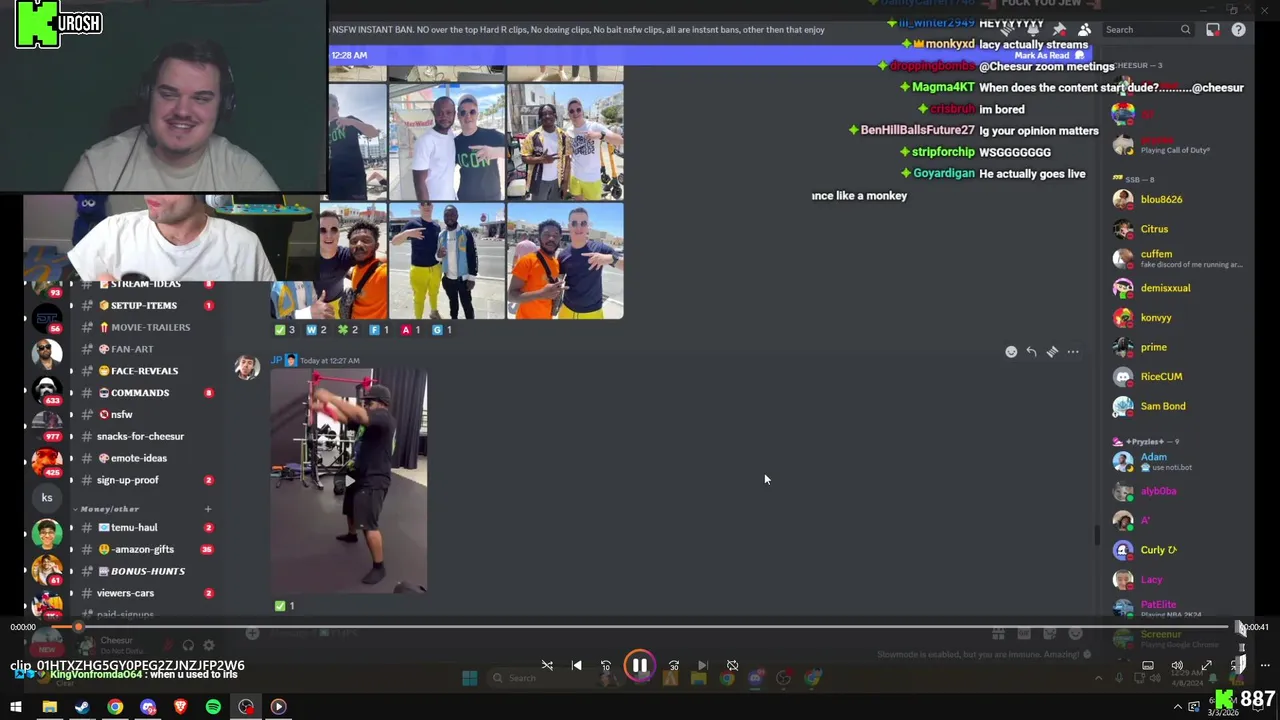Expand threads arrow beside sign-up-proof
The width and height of the screenshot is (1280, 720).
pos(71,480)
